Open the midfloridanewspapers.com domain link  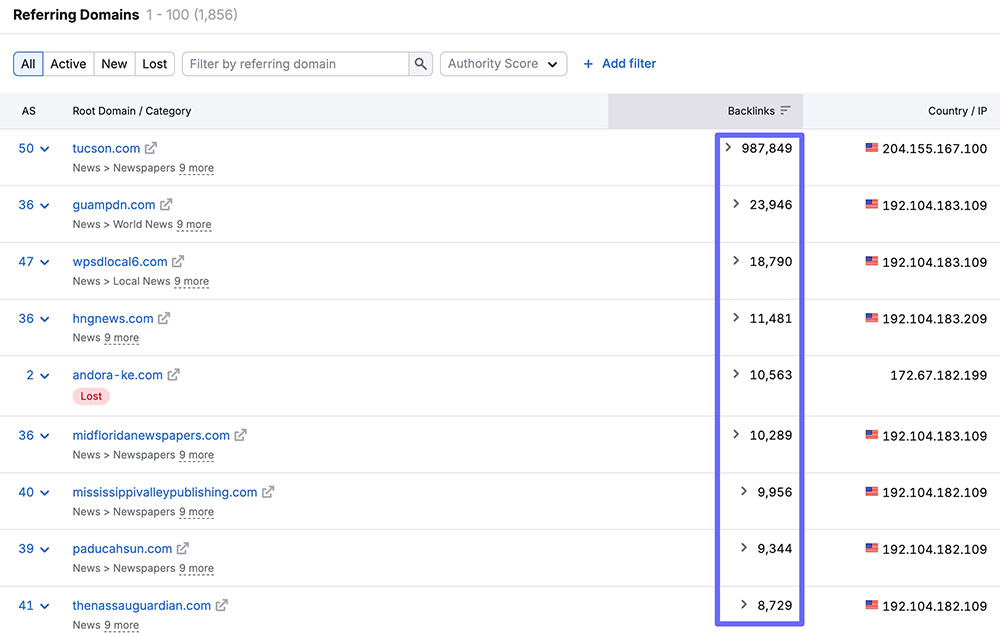tap(151, 436)
